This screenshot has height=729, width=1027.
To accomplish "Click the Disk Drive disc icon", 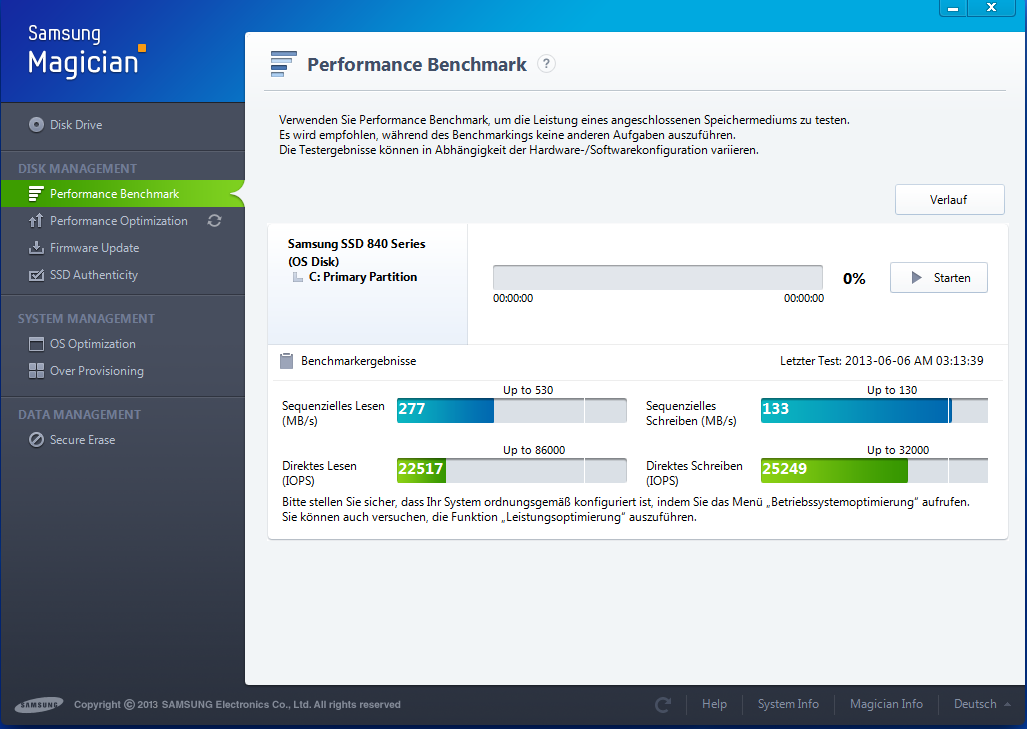I will pos(37,124).
